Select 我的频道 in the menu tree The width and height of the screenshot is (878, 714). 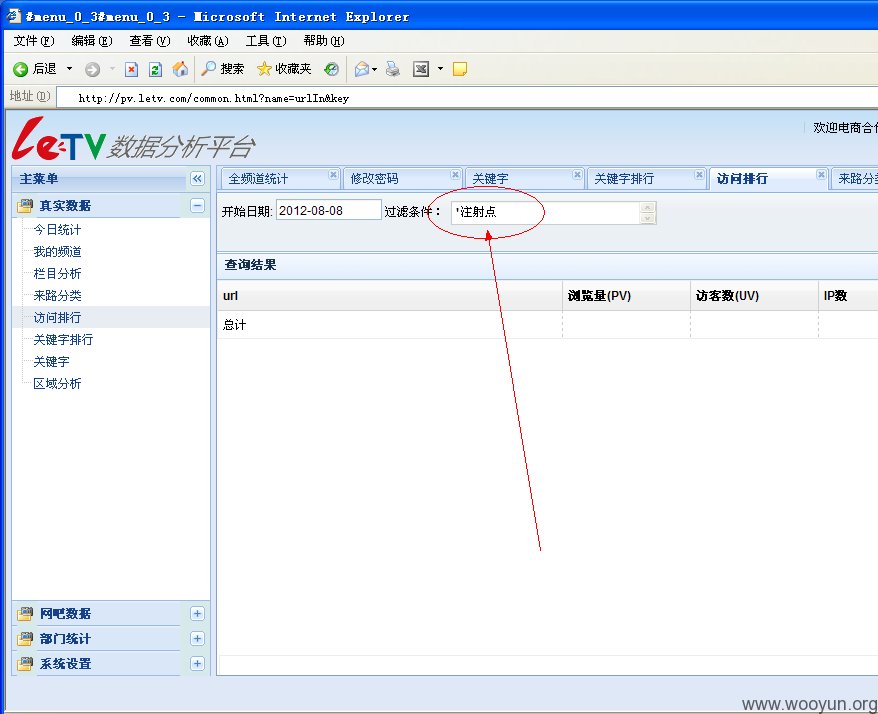[x=57, y=251]
